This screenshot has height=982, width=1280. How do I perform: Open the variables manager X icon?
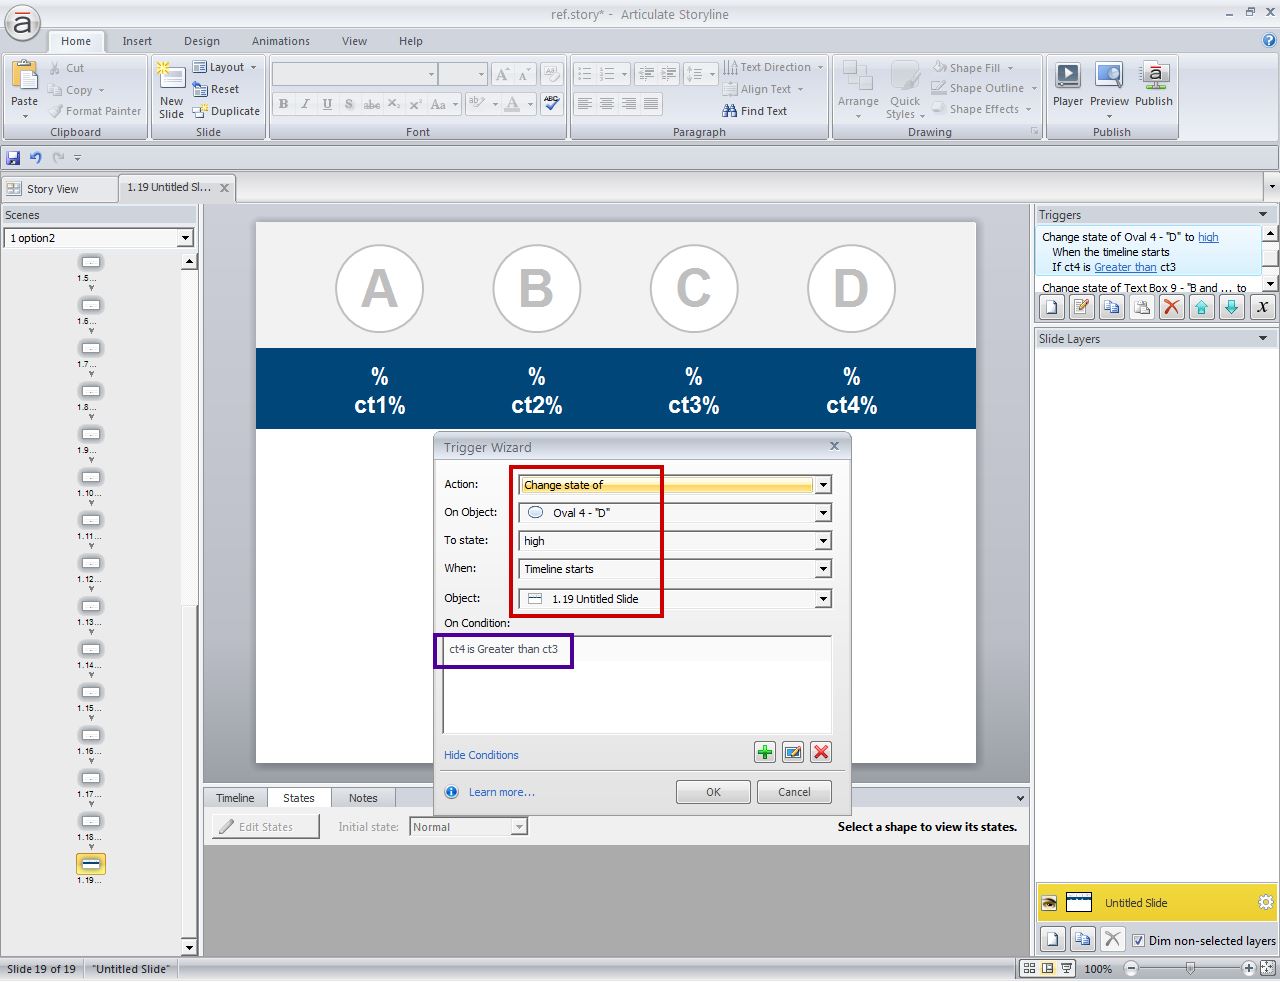[1262, 308]
